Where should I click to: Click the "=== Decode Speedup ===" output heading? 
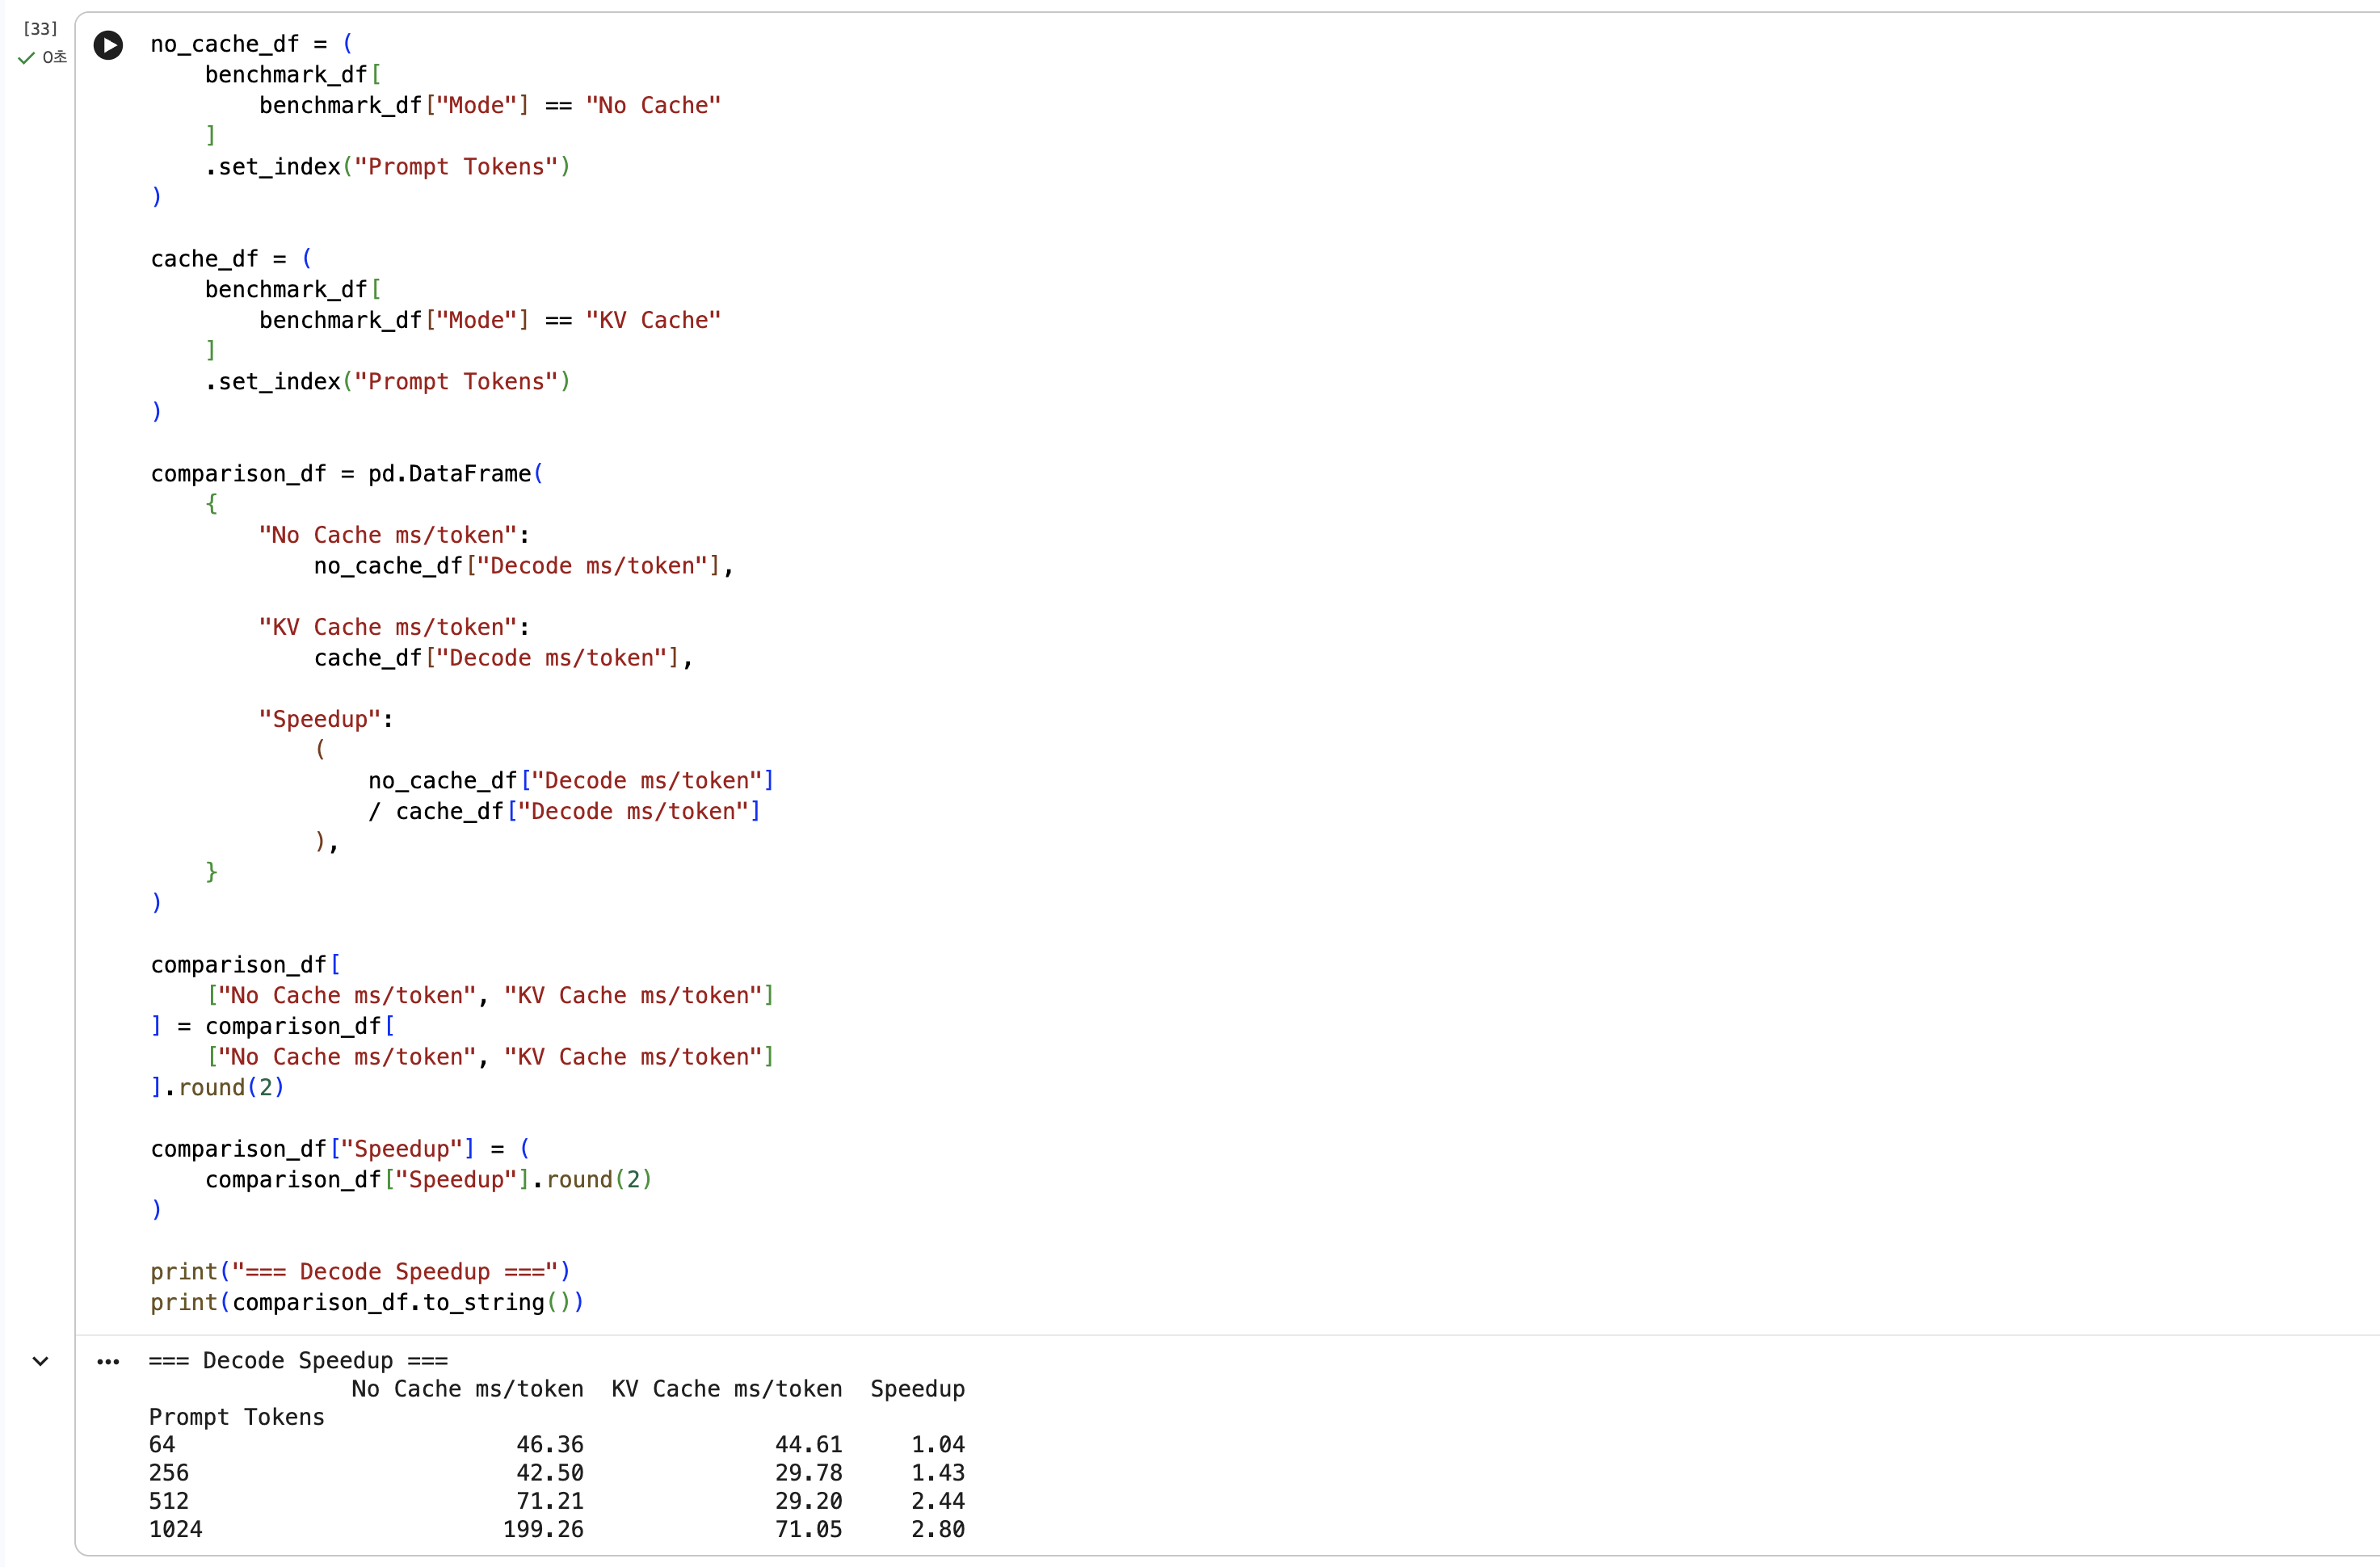point(298,1361)
